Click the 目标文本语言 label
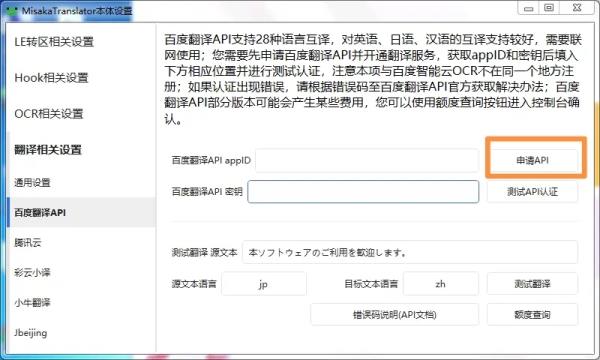This screenshot has width=600, height=360. [371, 284]
